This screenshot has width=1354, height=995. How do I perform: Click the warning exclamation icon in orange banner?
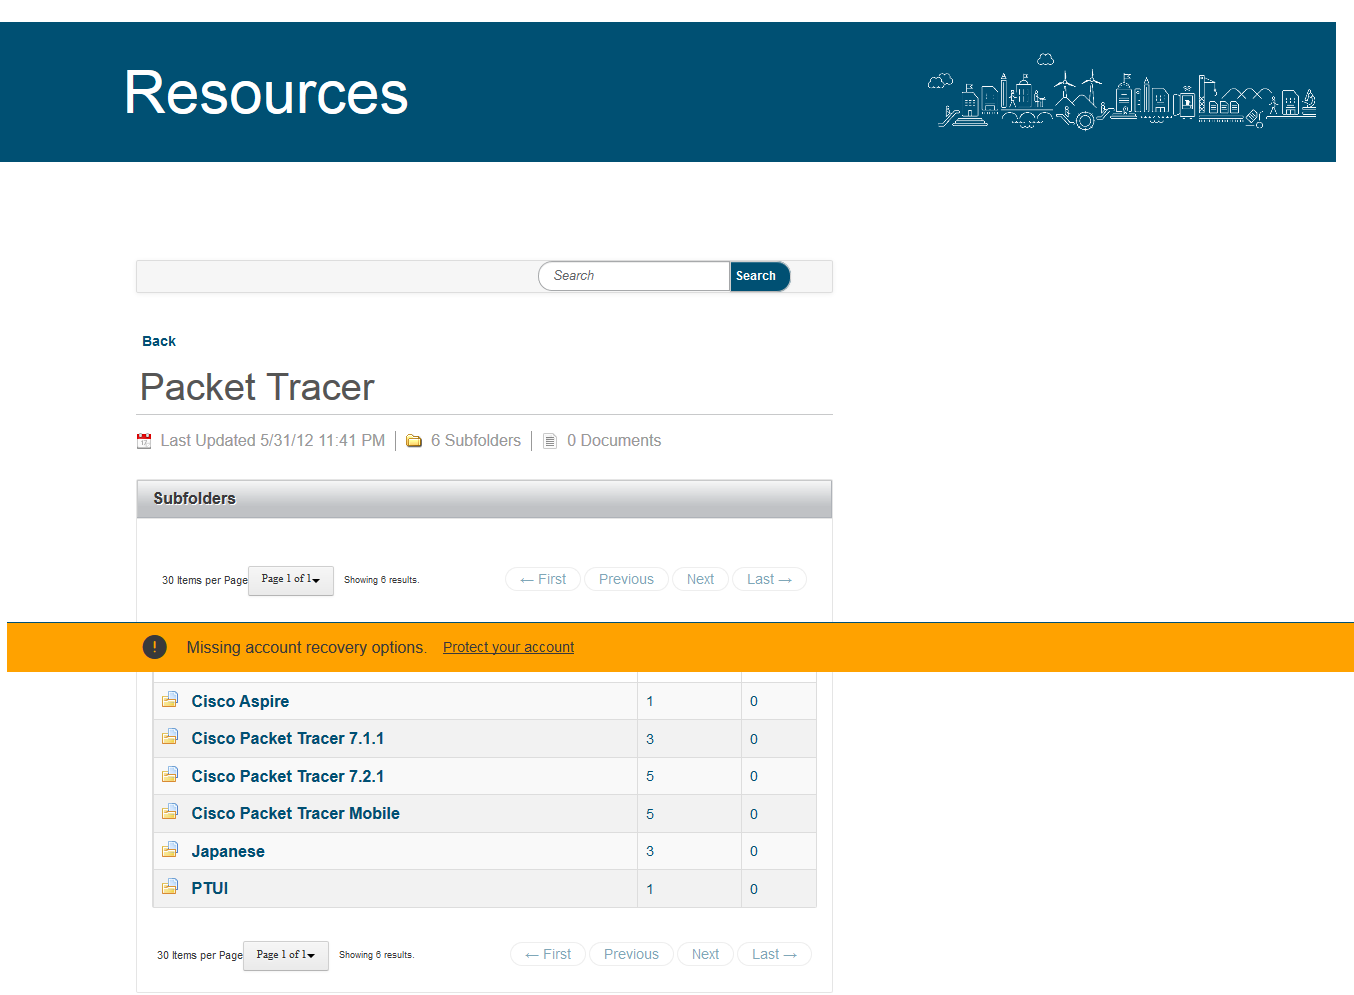[x=155, y=647]
